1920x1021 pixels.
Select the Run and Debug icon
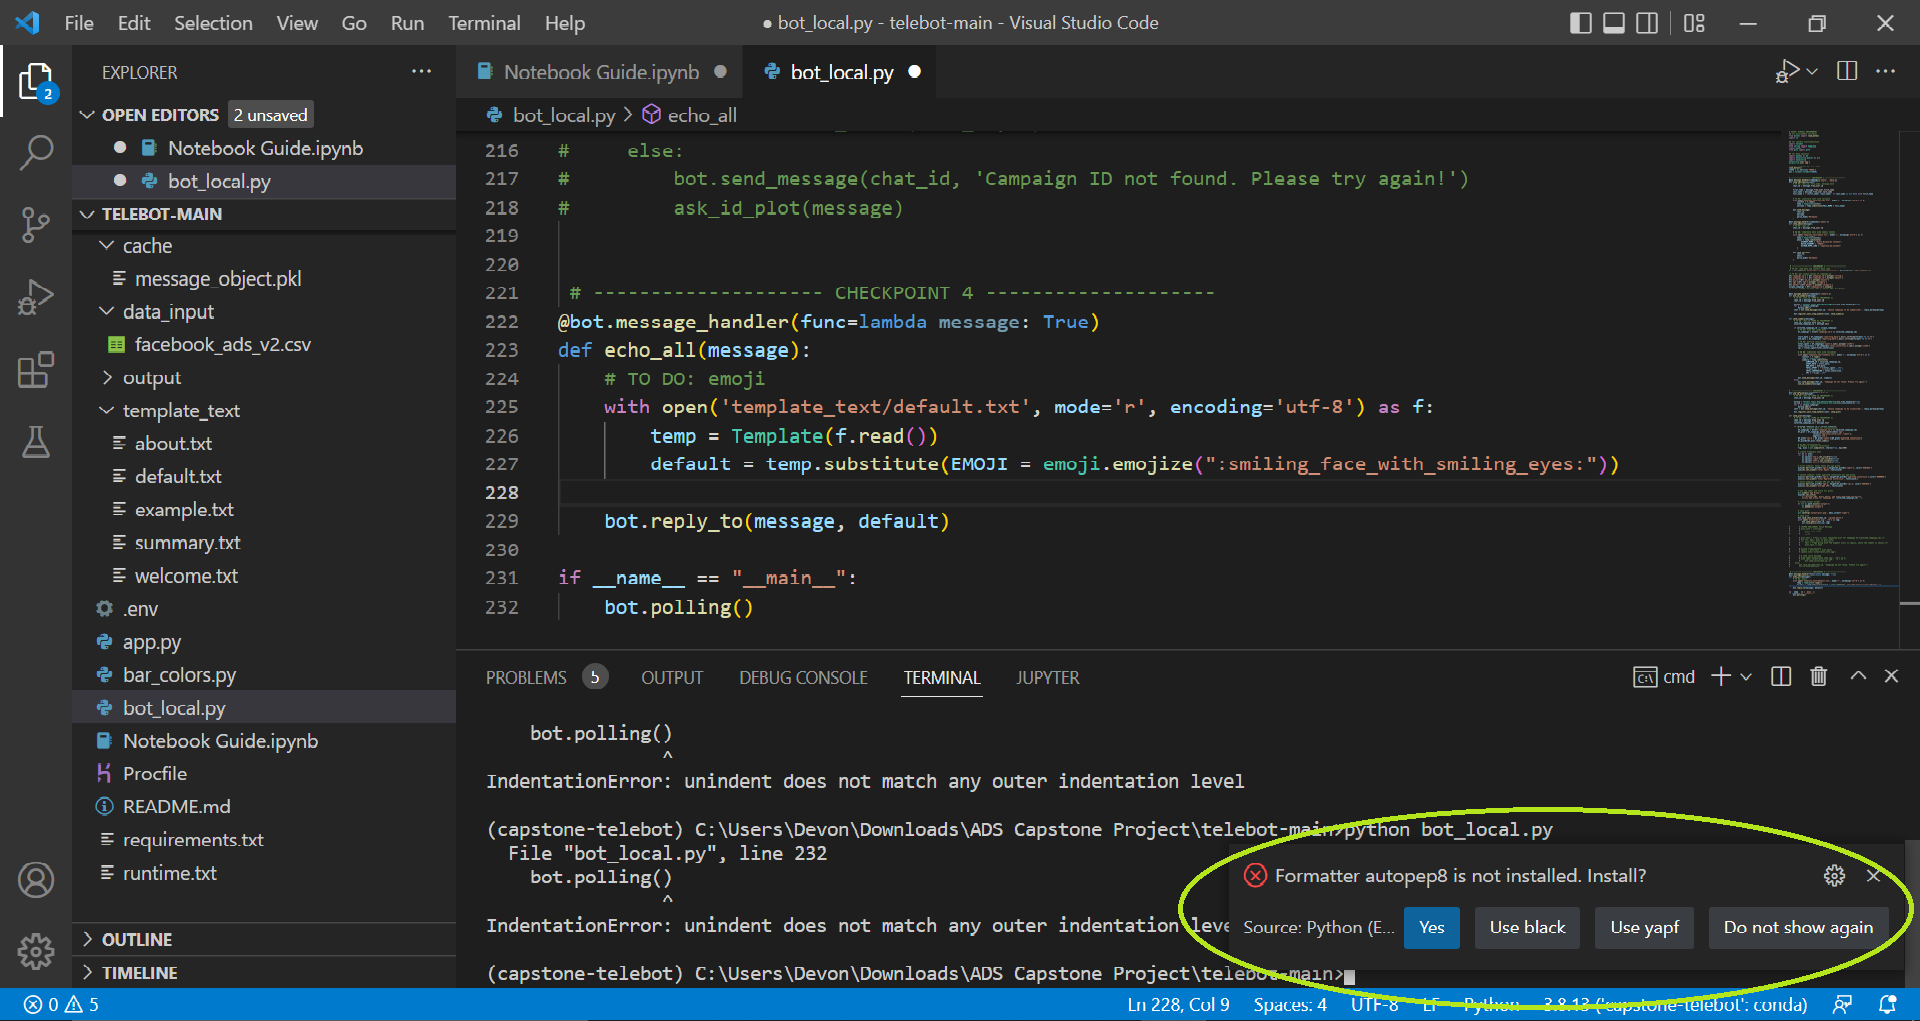click(x=37, y=297)
